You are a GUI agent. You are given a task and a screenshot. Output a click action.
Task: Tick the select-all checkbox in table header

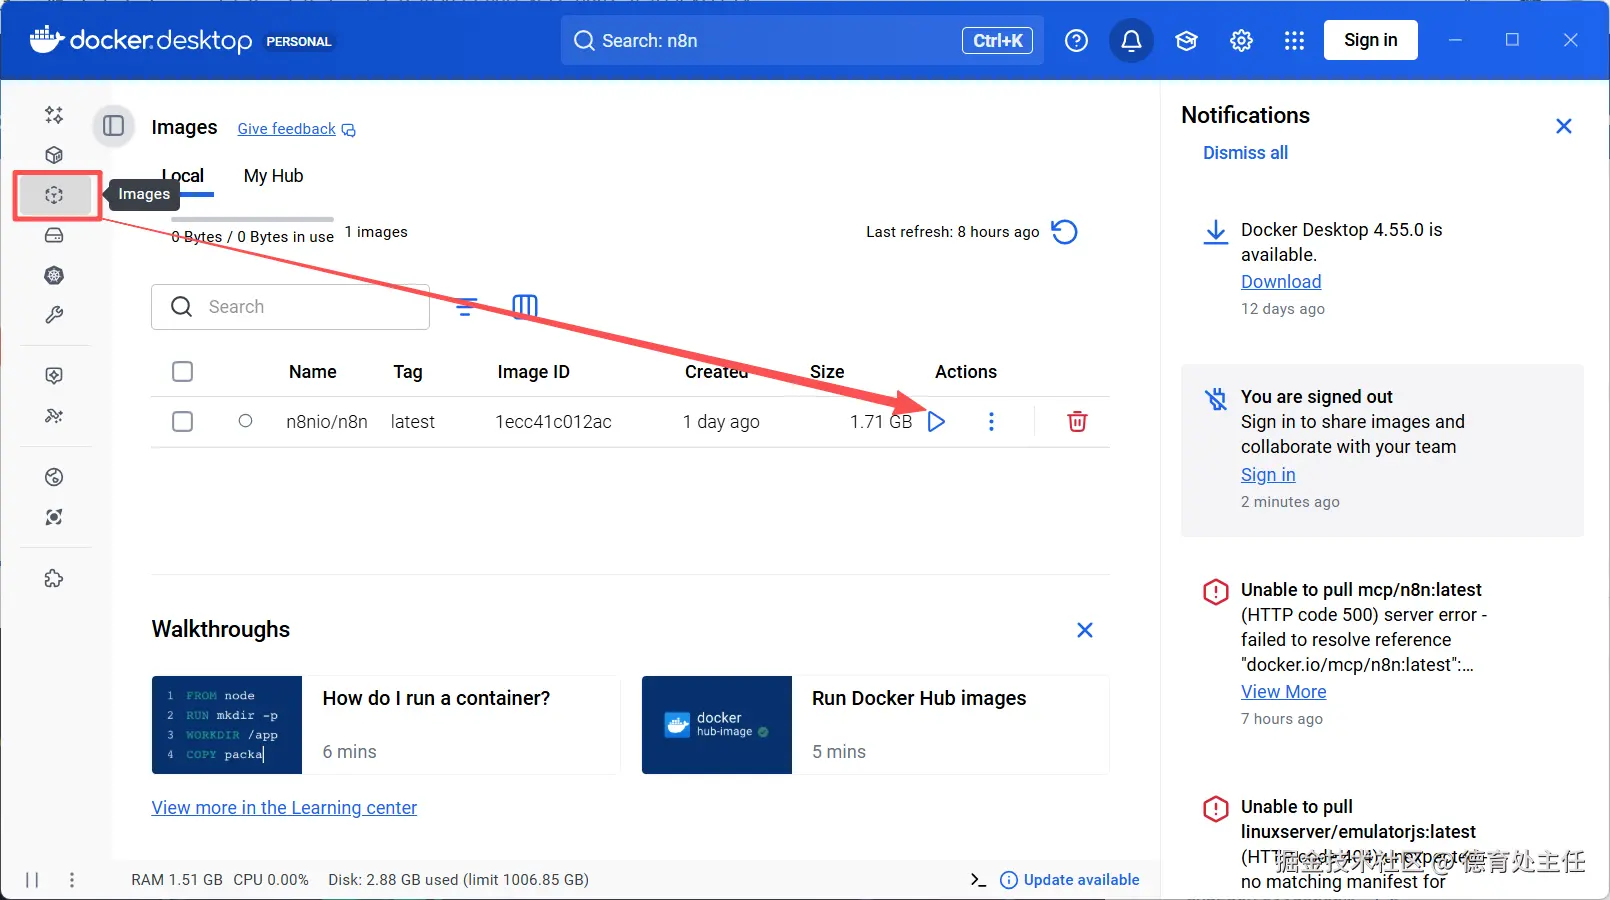[x=182, y=372]
